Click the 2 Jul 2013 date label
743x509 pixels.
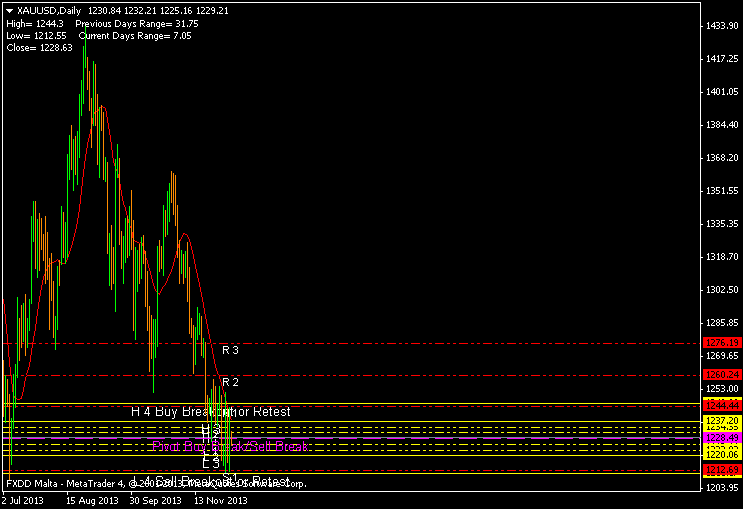pyautogui.click(x=24, y=499)
